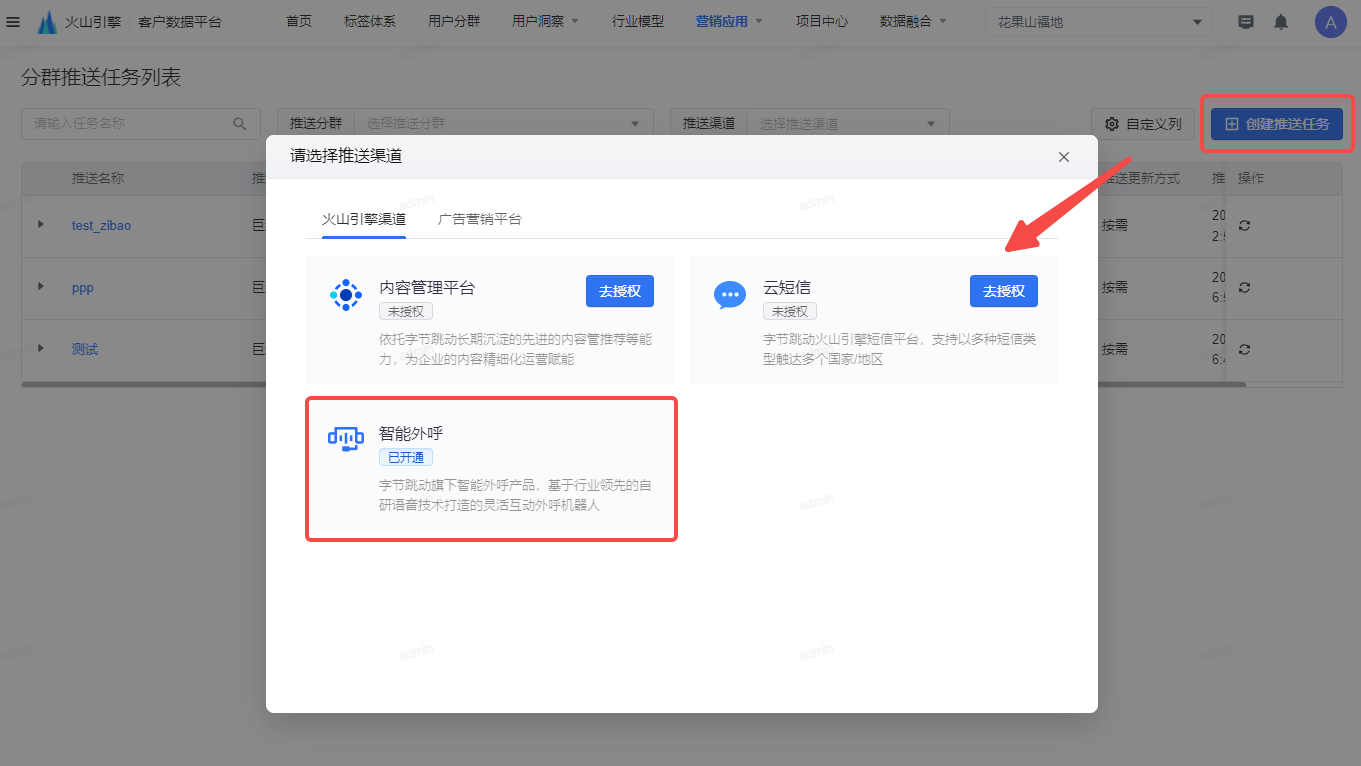
Task: Open the 行业模型 menu item
Action: 638,21
